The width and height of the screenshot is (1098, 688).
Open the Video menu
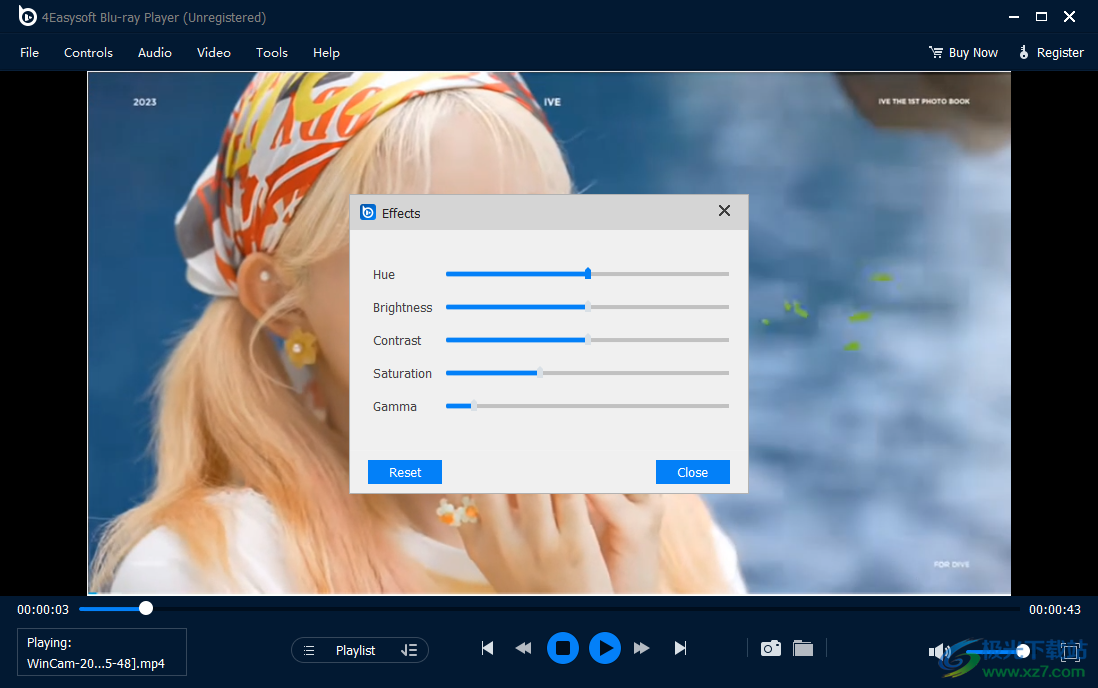[x=213, y=52]
